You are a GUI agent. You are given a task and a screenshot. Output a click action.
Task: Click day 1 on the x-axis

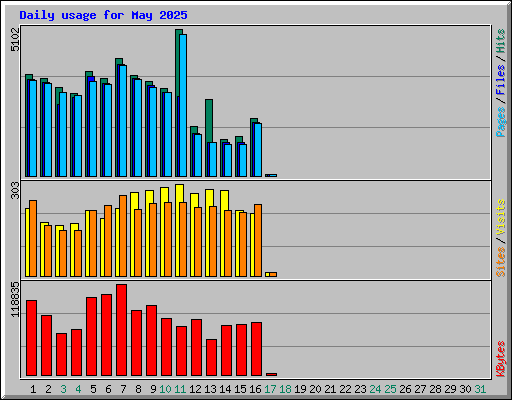pyautogui.click(x=33, y=389)
